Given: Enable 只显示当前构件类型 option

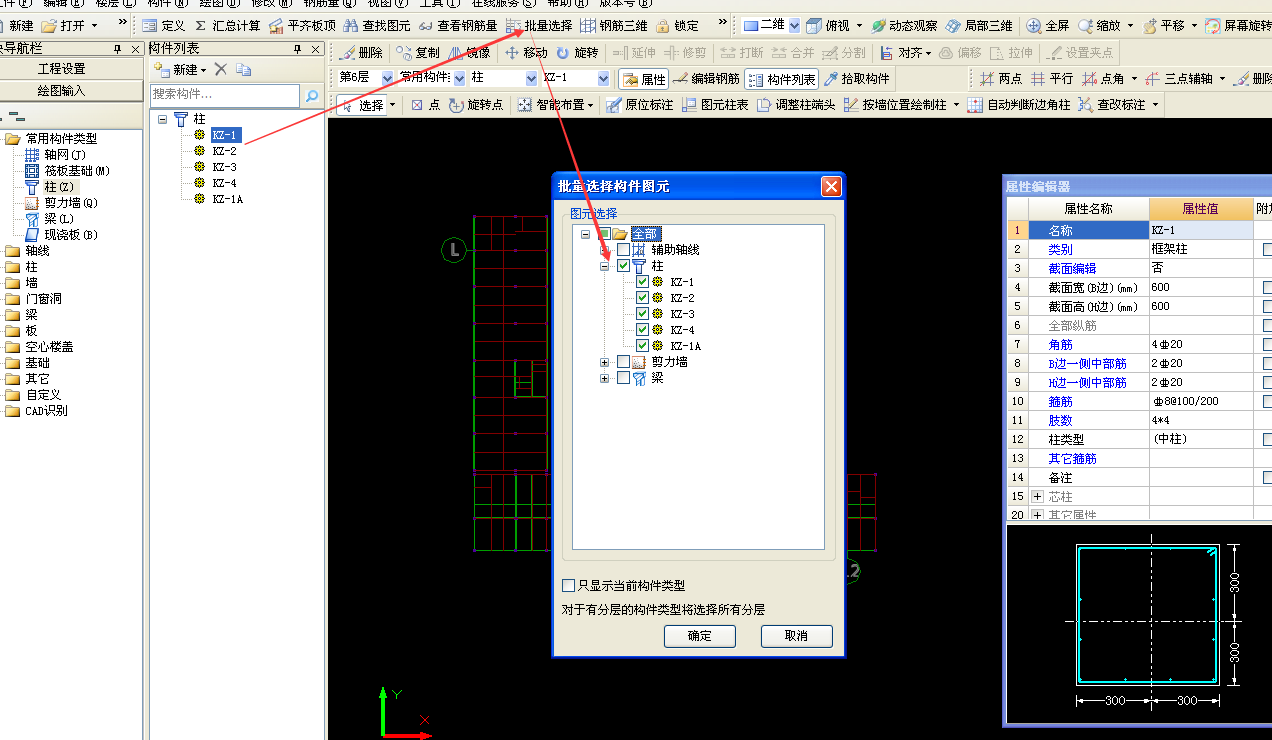Looking at the screenshot, I should click(569, 586).
